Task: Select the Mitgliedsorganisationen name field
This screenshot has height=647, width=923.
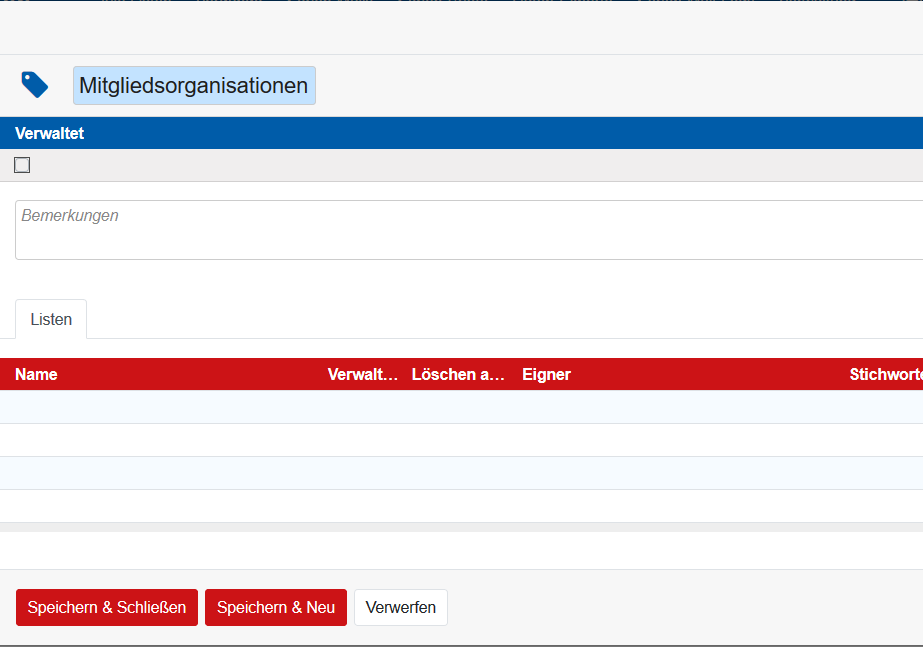Action: coord(194,86)
